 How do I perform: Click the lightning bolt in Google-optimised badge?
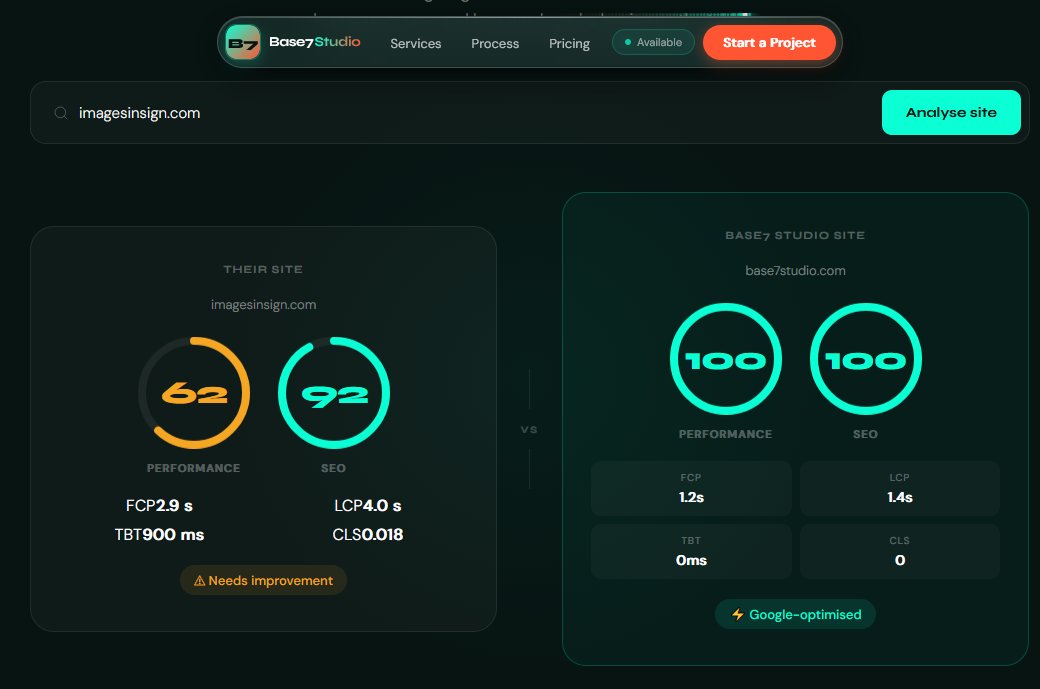(x=738, y=615)
